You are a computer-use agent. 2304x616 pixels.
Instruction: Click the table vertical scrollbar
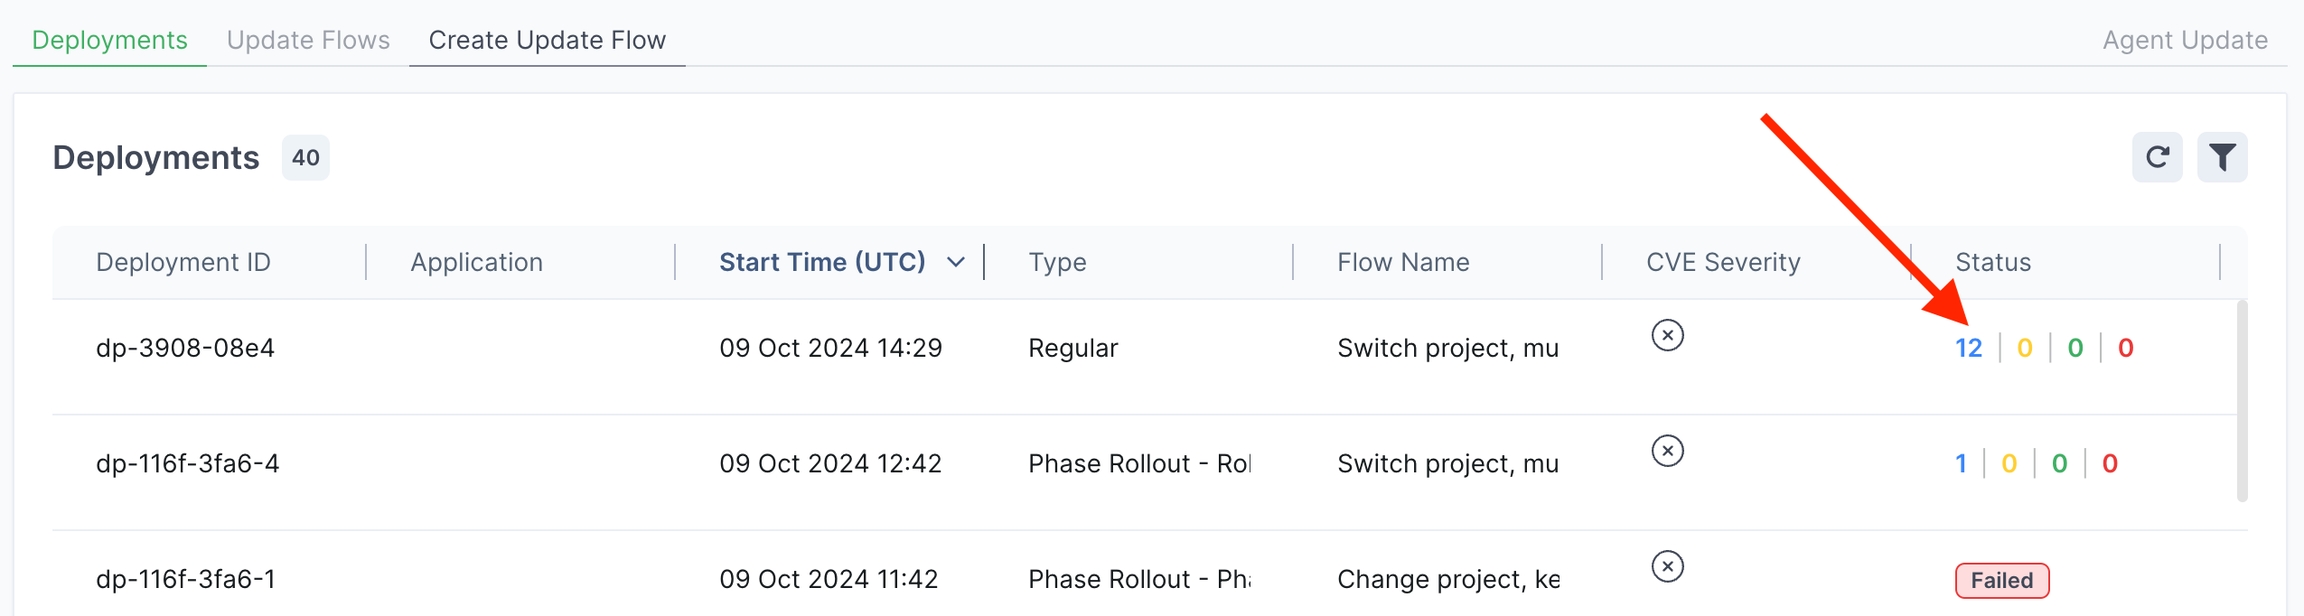2242,400
